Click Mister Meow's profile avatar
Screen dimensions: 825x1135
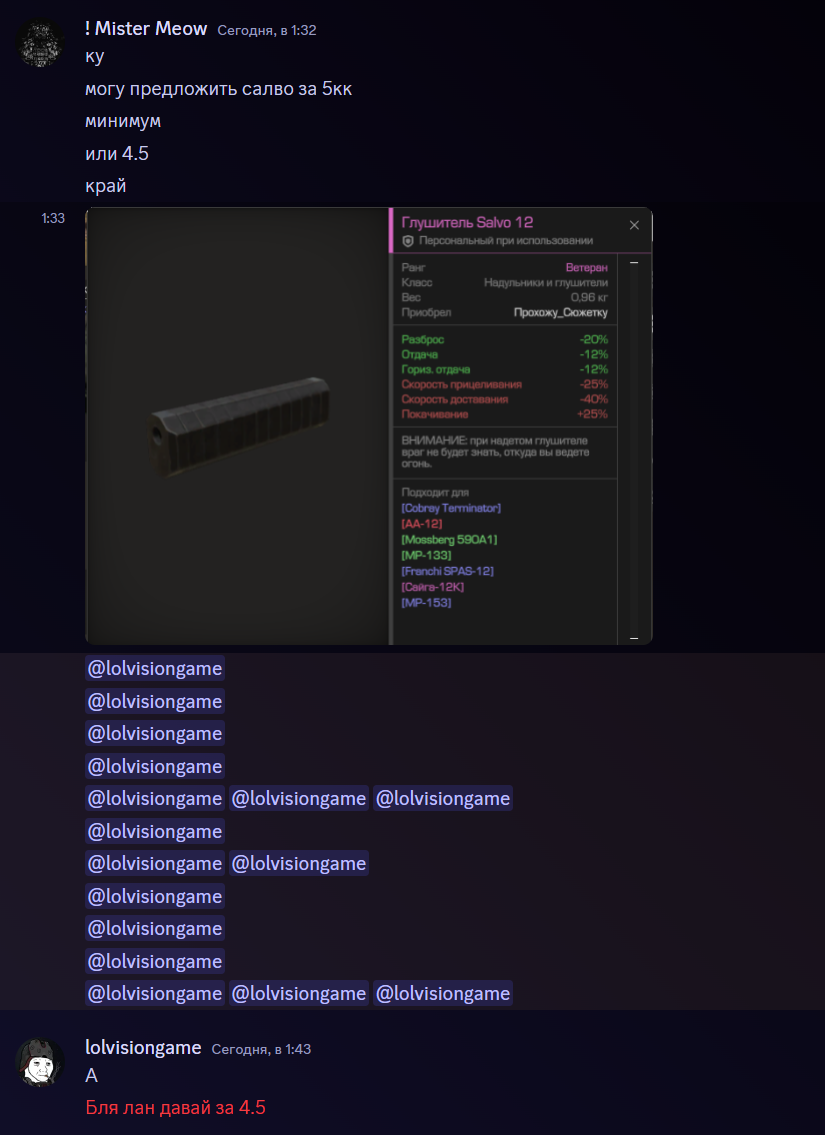(x=40, y=43)
